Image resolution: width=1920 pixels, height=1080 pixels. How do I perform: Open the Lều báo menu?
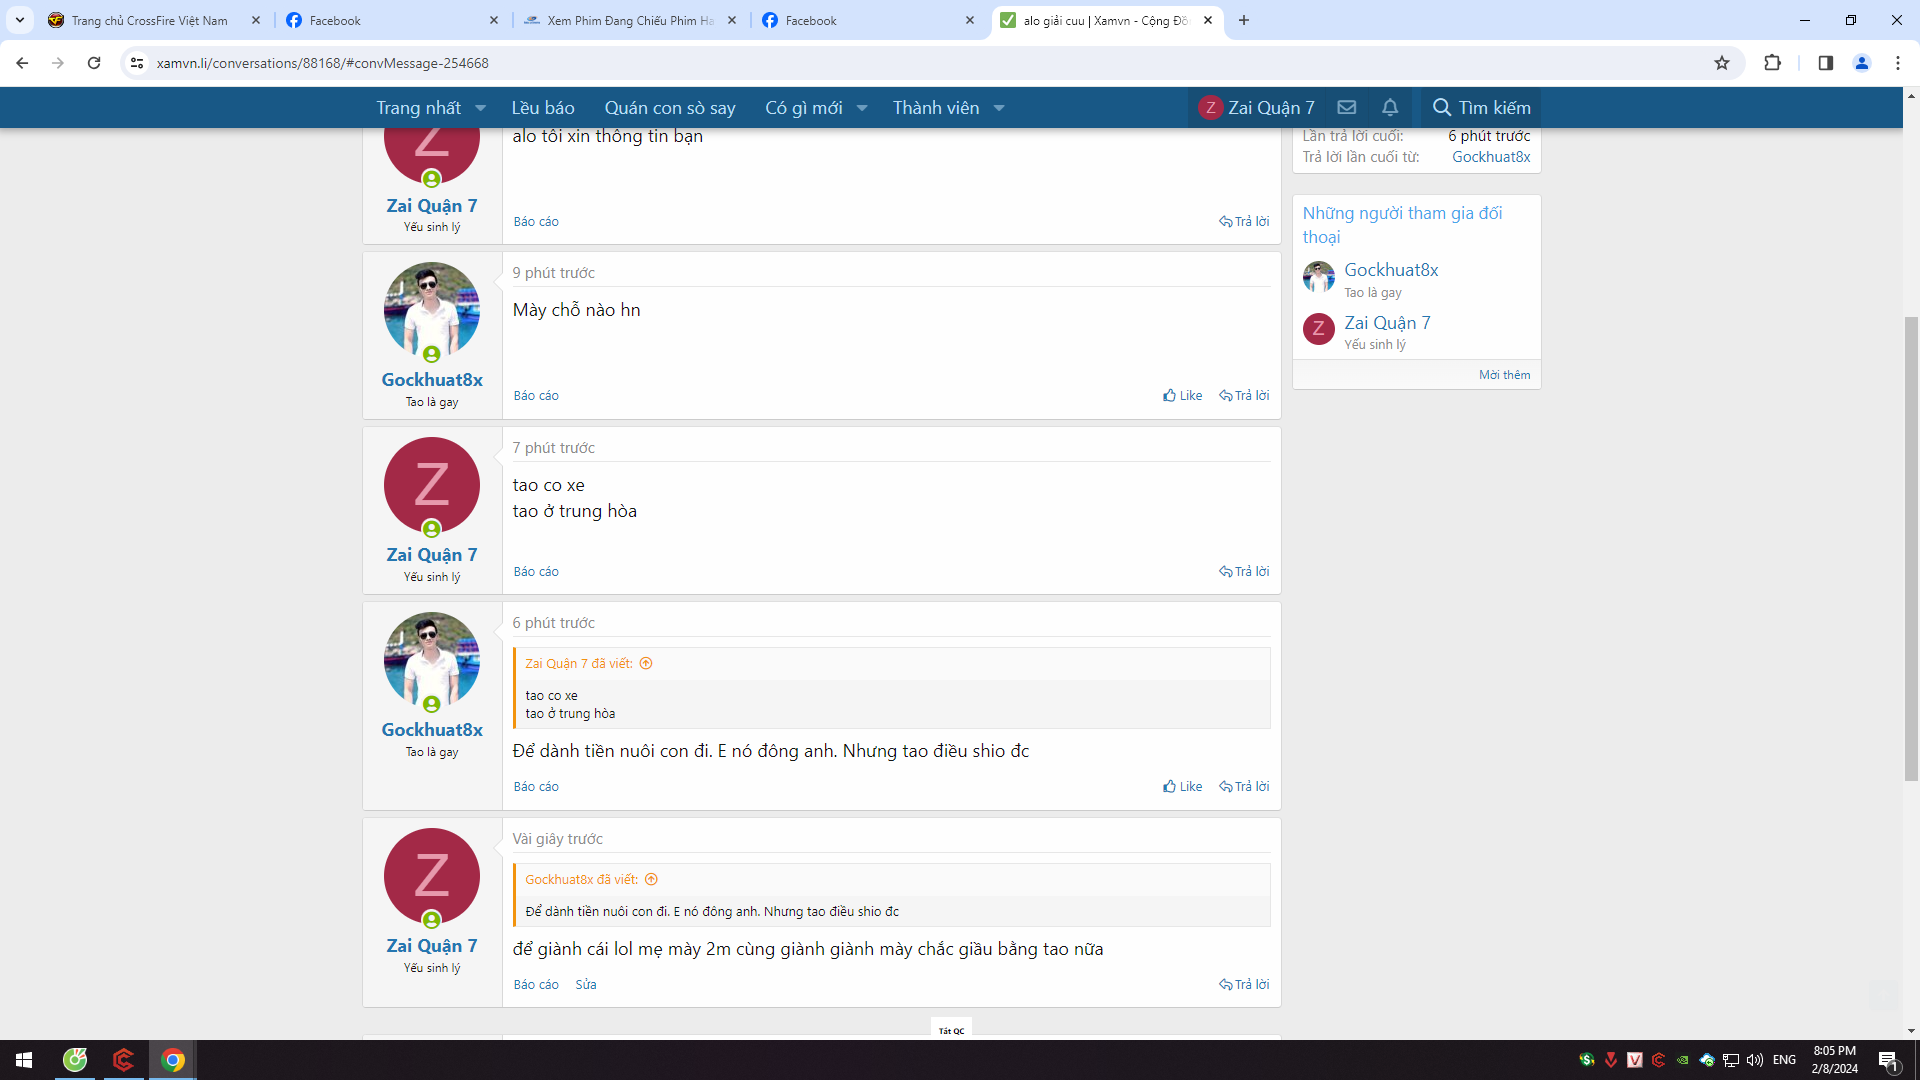pos(543,108)
